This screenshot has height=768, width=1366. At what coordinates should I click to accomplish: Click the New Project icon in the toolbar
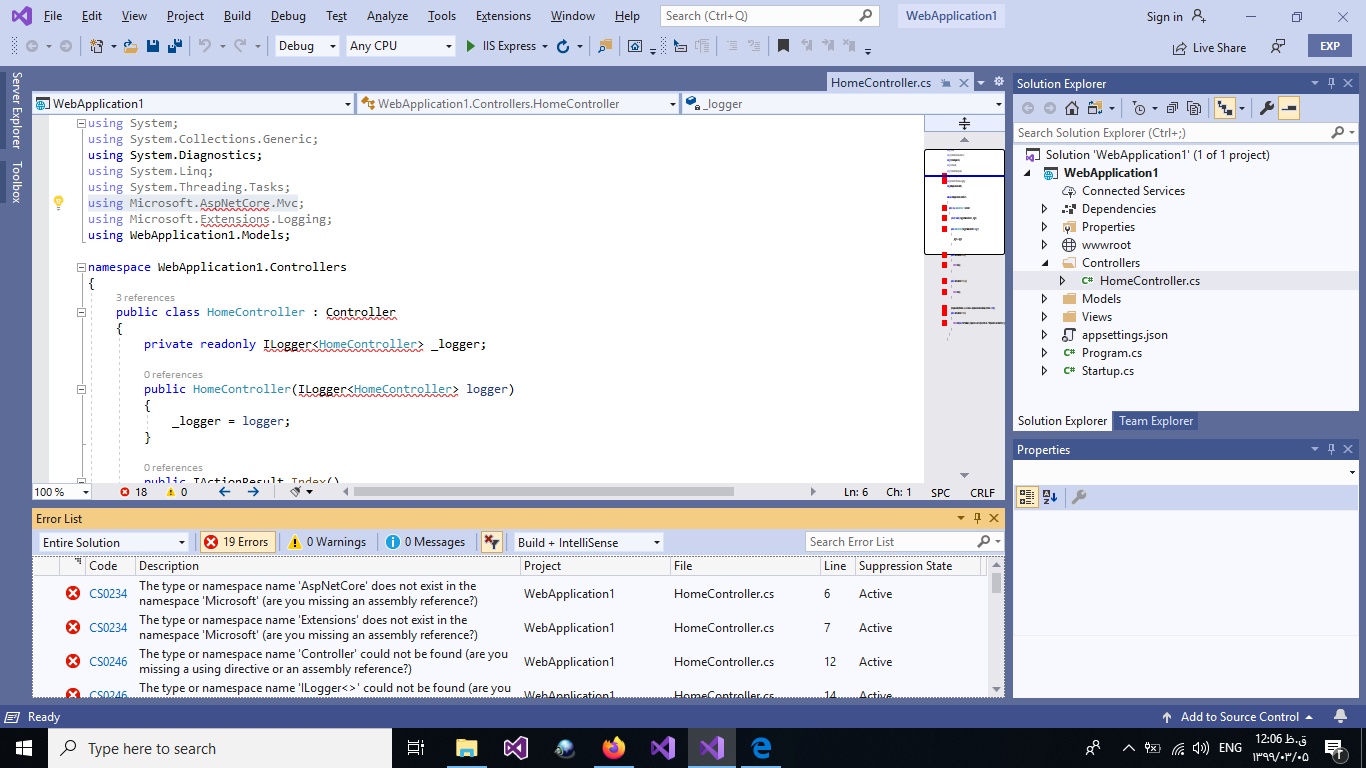tap(97, 46)
